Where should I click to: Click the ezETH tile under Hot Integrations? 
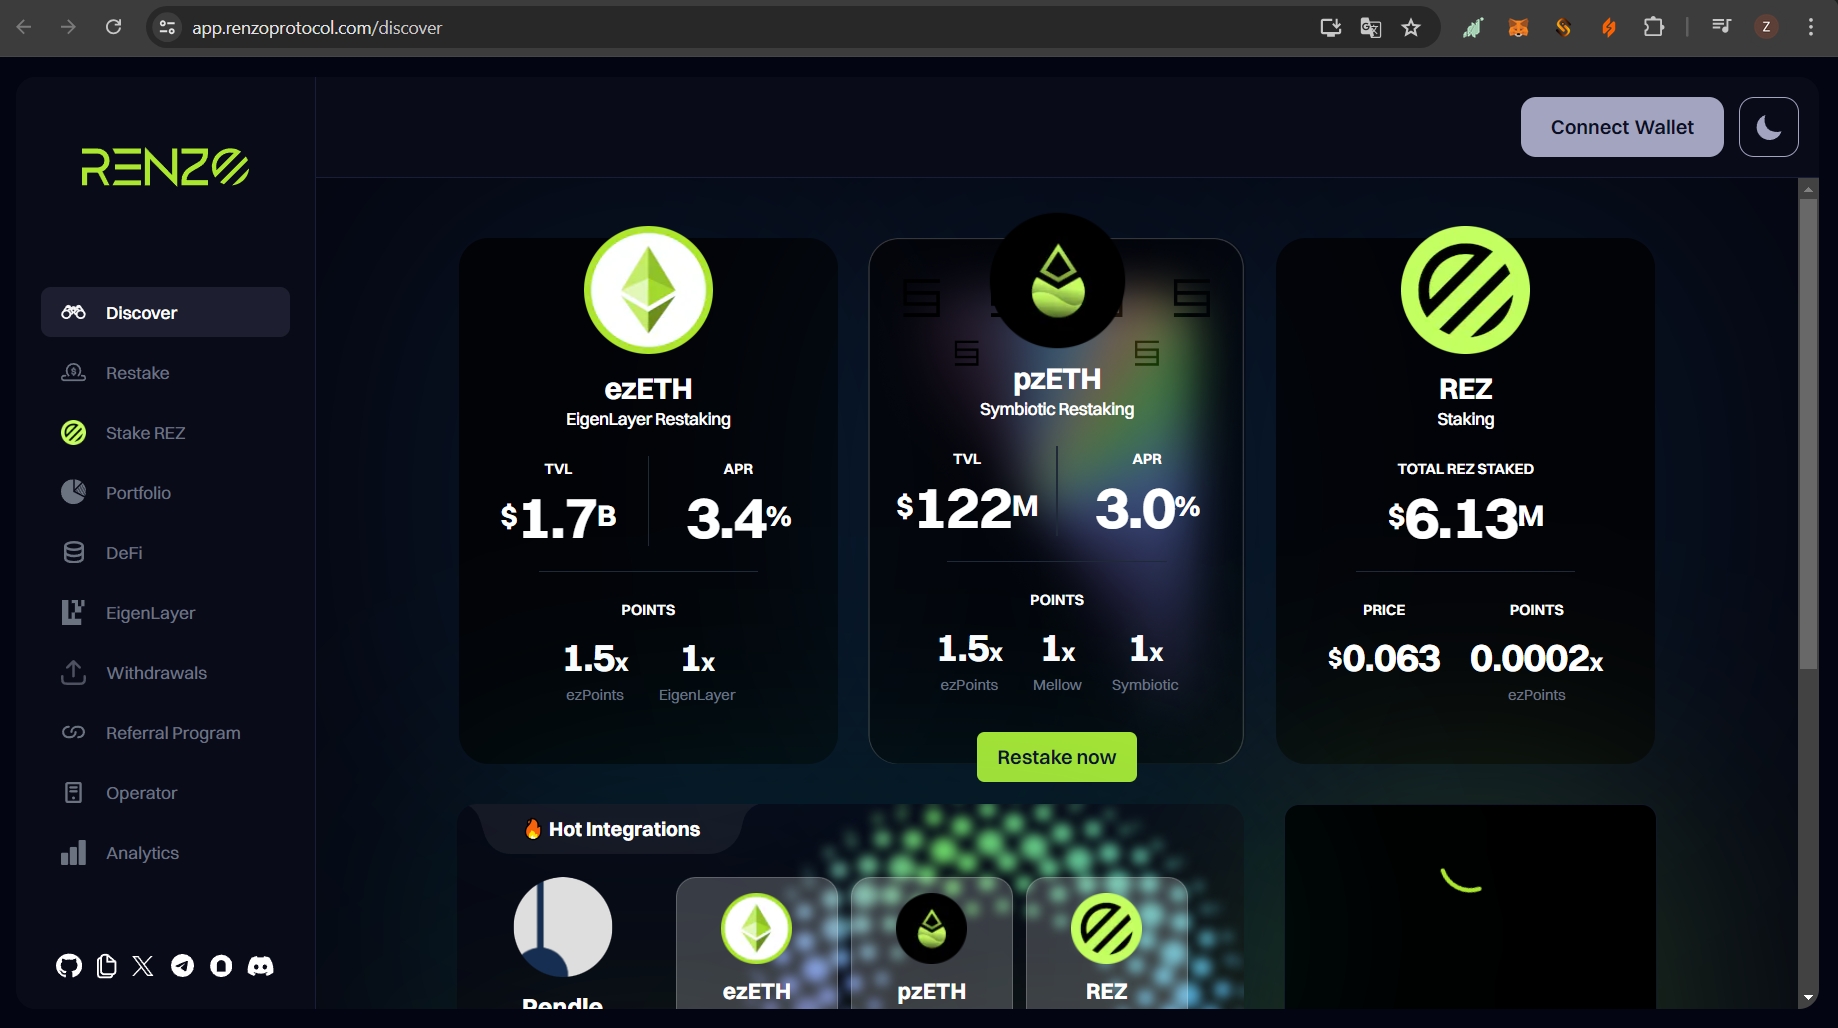tap(756, 943)
